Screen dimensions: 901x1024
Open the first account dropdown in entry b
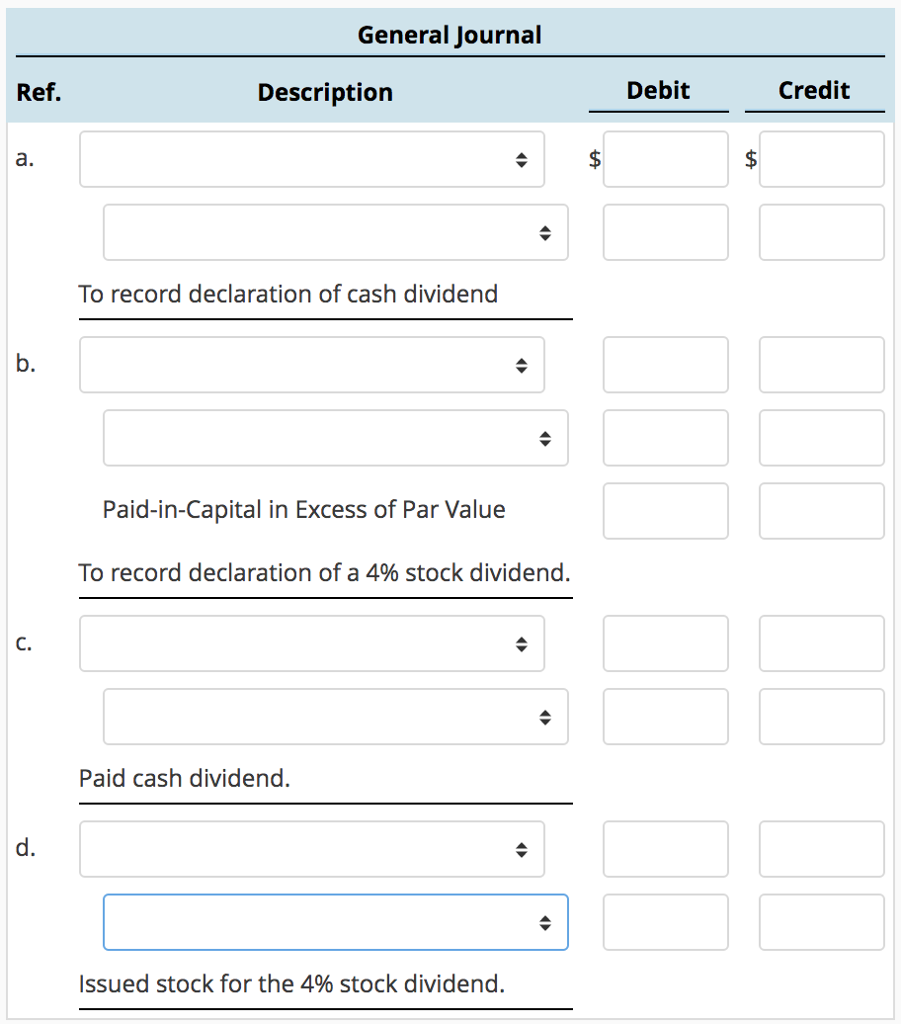pos(311,364)
